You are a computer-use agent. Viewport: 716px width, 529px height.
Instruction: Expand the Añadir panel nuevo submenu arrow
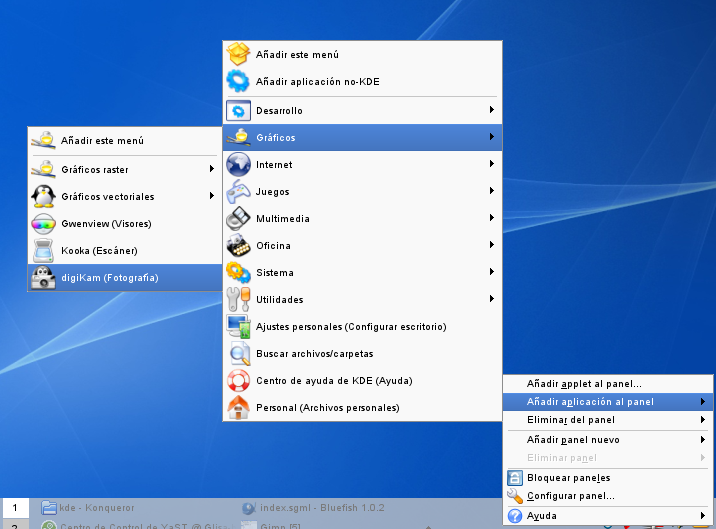[703, 439]
